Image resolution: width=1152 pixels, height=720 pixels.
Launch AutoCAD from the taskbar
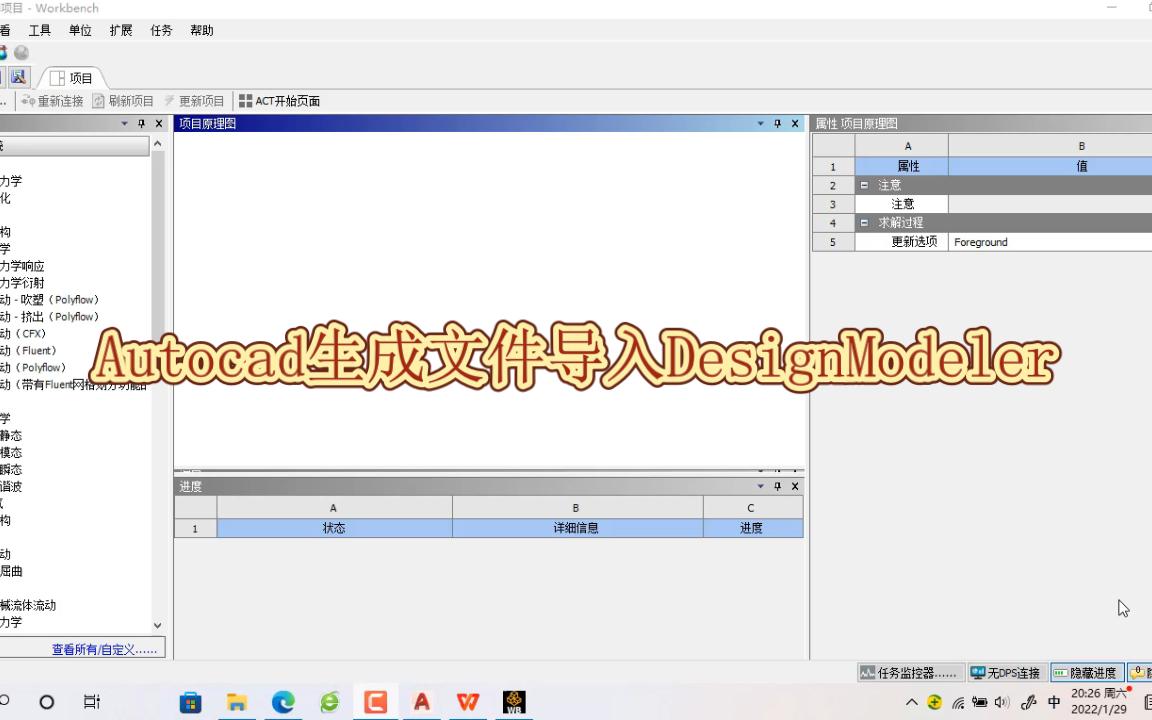(x=421, y=702)
